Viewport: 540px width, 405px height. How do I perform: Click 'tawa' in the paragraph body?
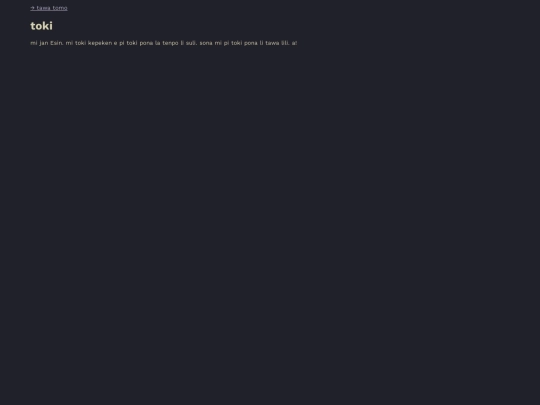272,43
